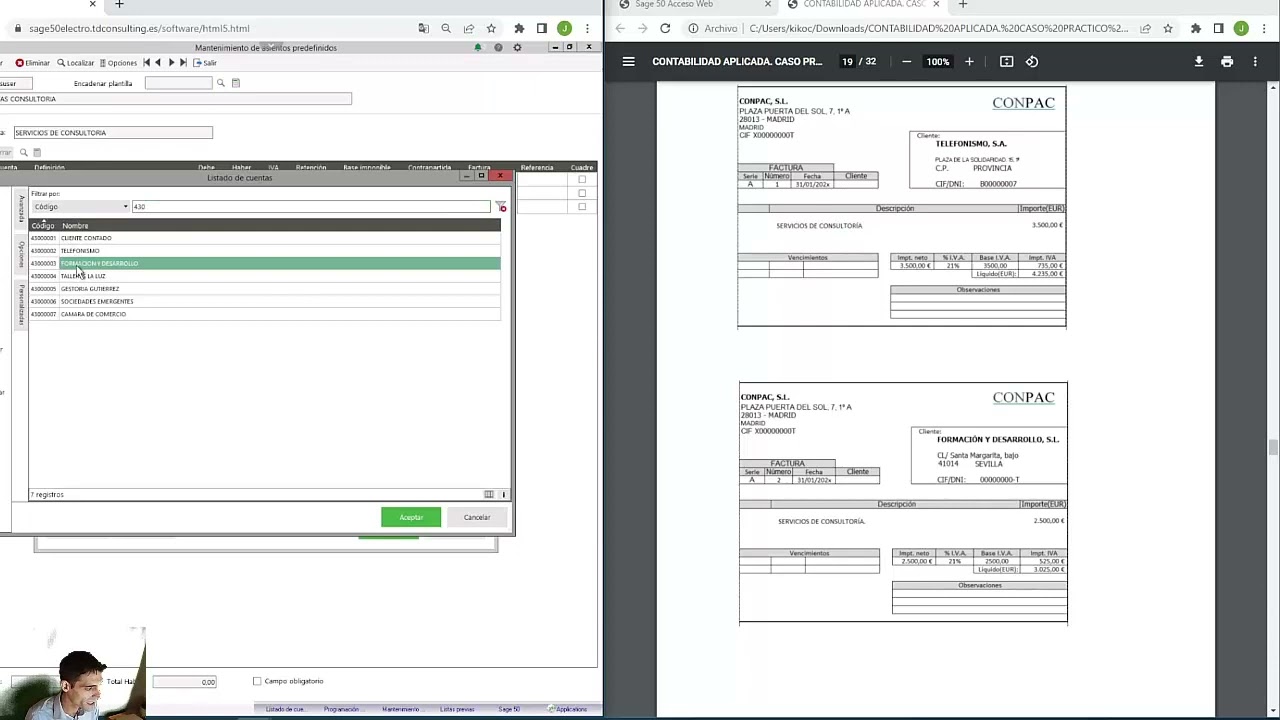
Task: Click Fit to page icon in PDF
Action: click(x=1006, y=62)
